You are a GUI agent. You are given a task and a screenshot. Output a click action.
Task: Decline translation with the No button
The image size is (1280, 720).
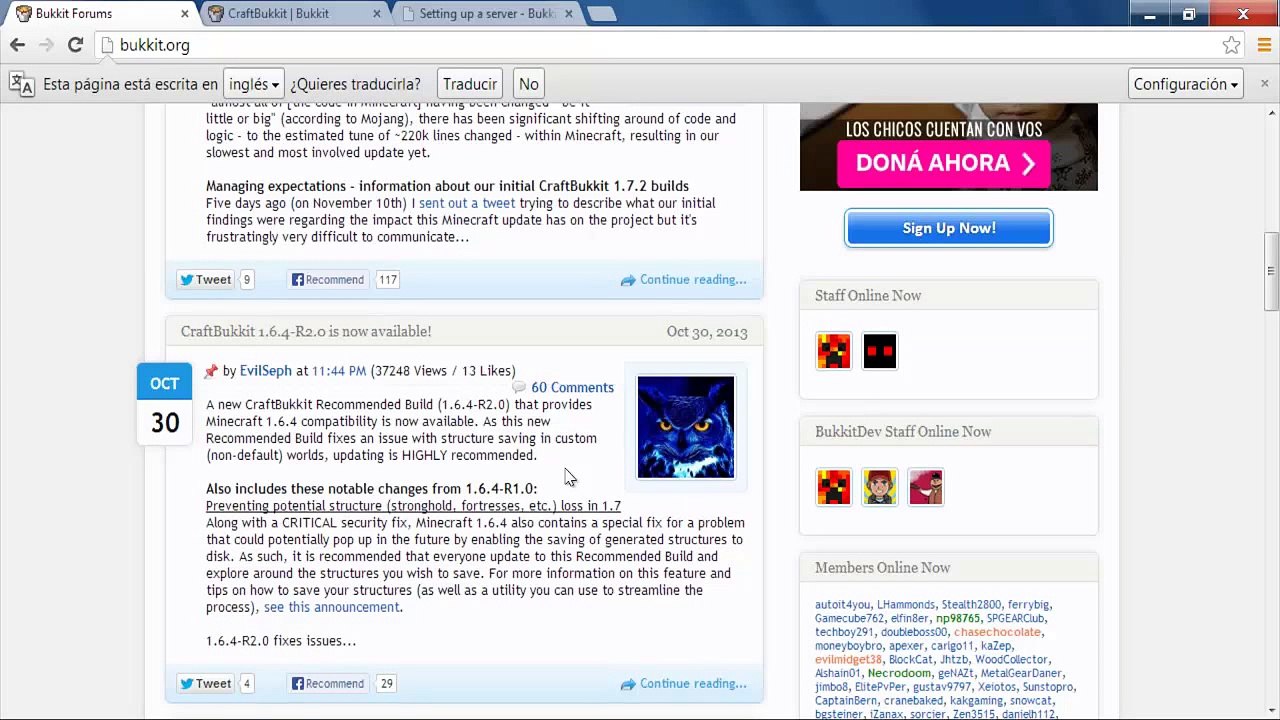click(x=529, y=84)
